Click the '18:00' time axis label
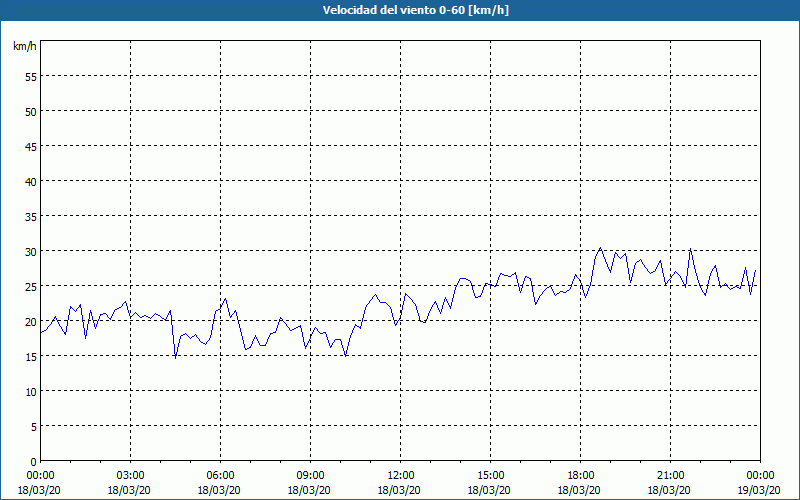Screen dimensions: 800x500 pyautogui.click(x=581, y=476)
